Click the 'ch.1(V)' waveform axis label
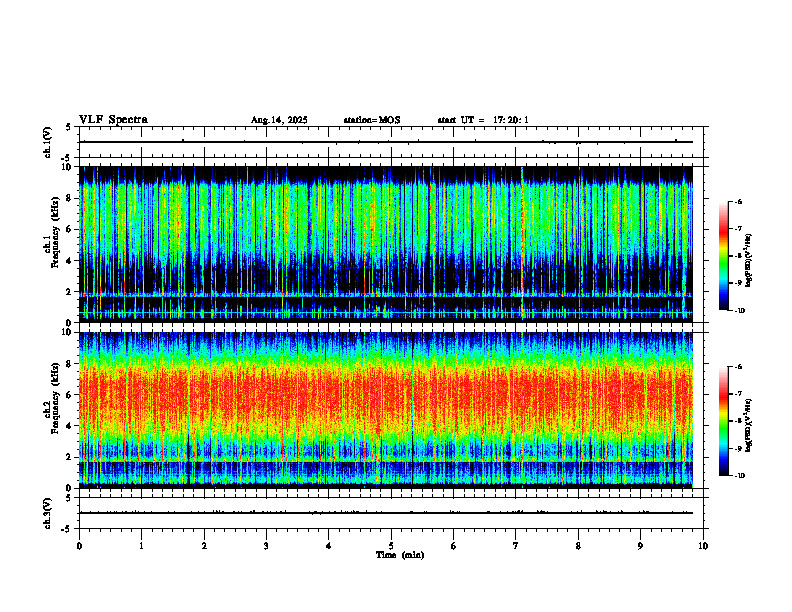The width and height of the screenshot is (792, 612). tap(48, 142)
